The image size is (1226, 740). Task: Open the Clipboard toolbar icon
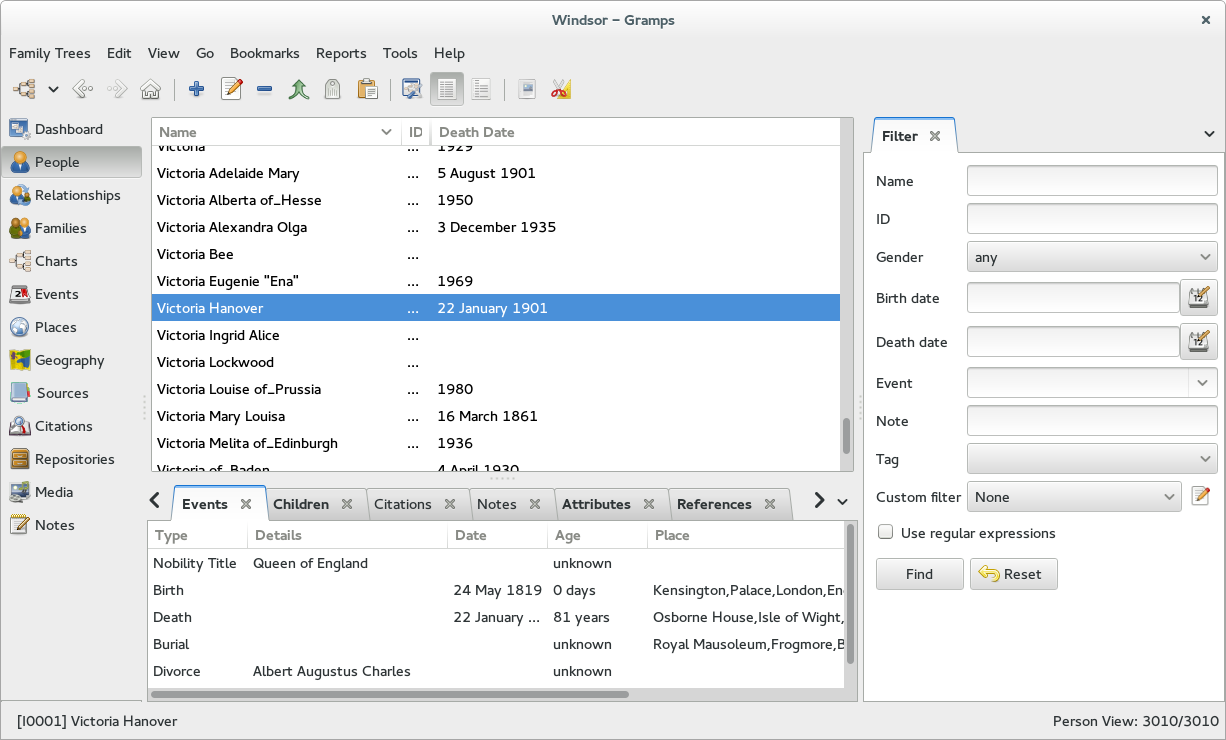tap(367, 90)
